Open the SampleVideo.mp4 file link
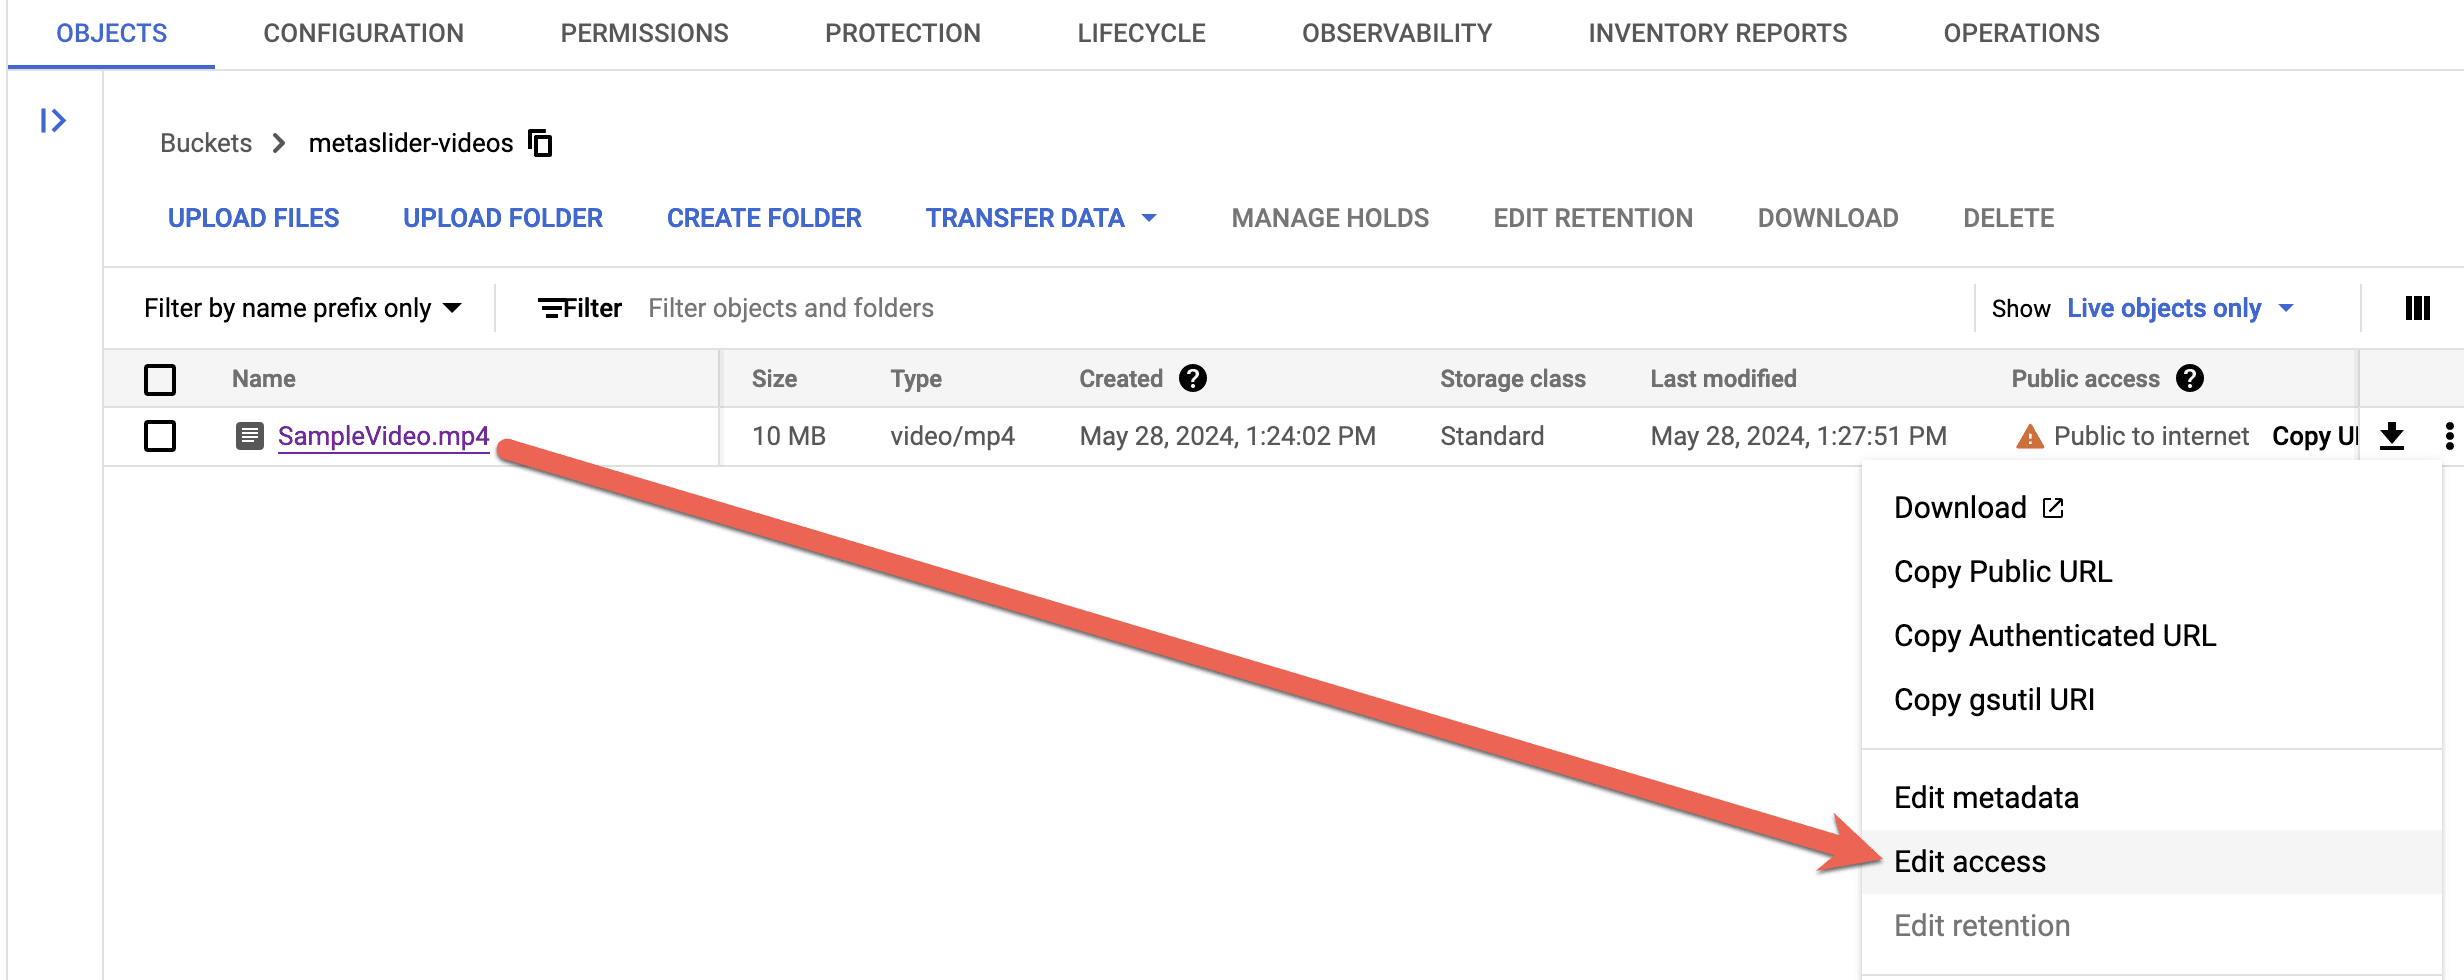The image size is (2464, 980). tap(383, 436)
